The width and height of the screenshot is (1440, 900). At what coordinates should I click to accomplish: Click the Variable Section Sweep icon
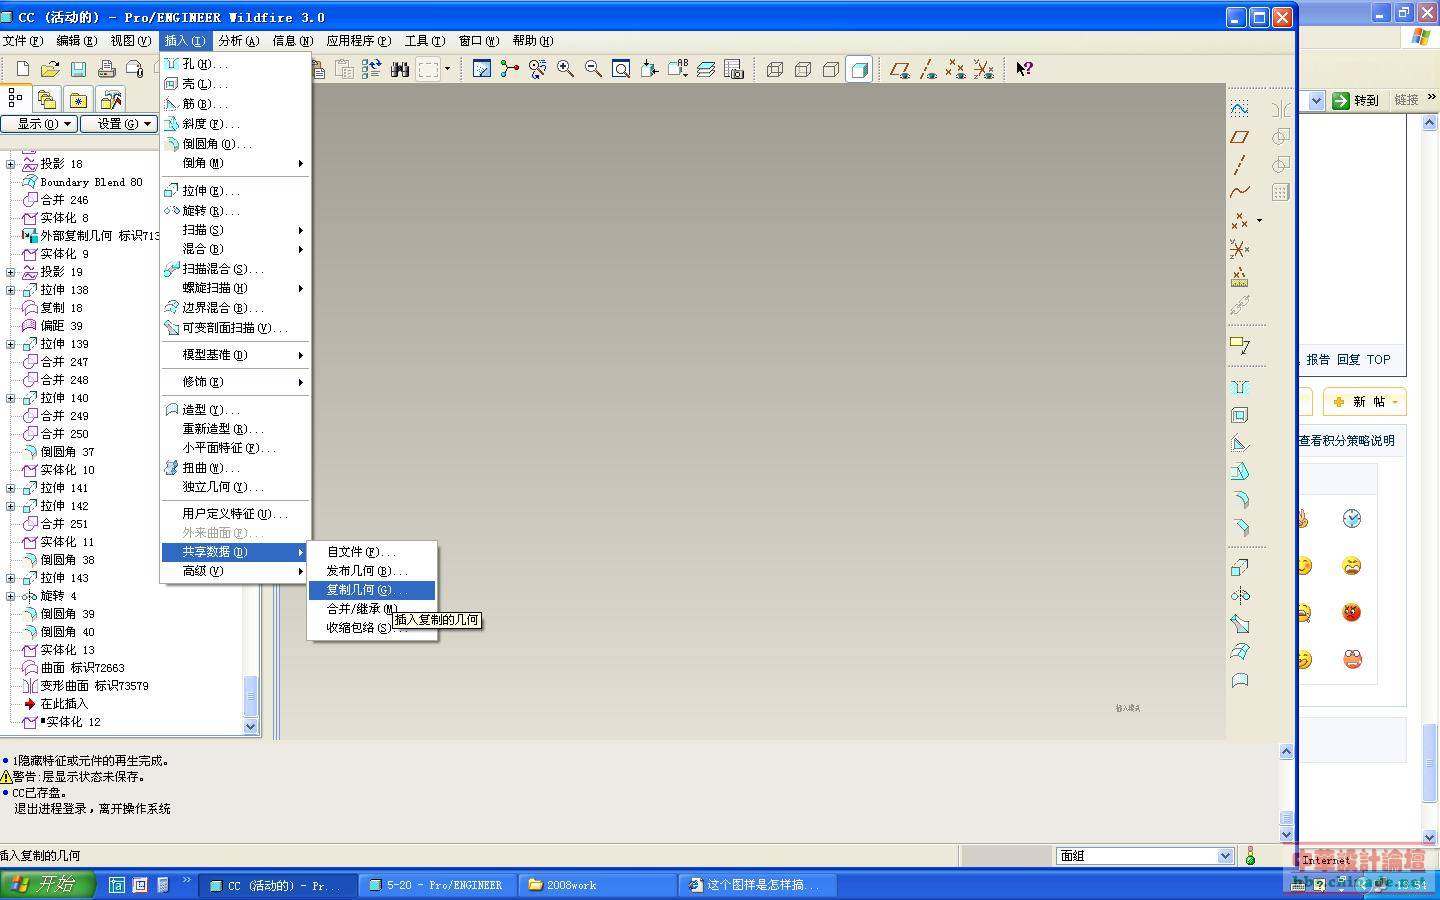click(x=1240, y=624)
